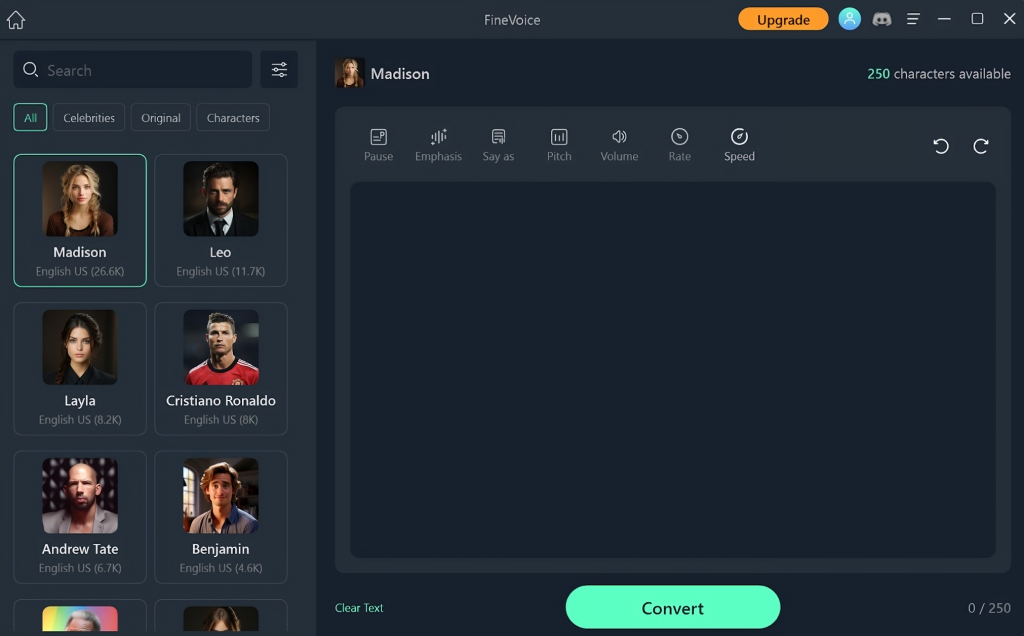Switch to the Characters tab
Image resolution: width=1024 pixels, height=636 pixels.
(233, 118)
